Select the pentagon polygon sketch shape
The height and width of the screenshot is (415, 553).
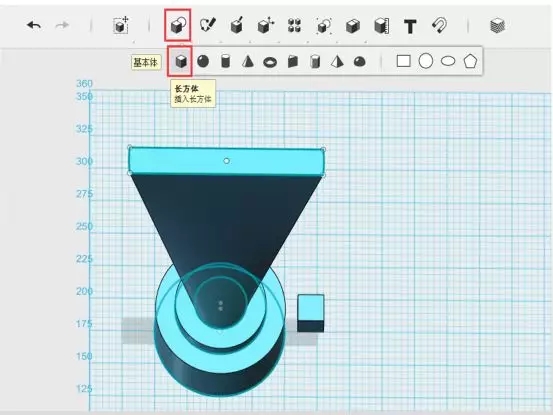point(470,61)
